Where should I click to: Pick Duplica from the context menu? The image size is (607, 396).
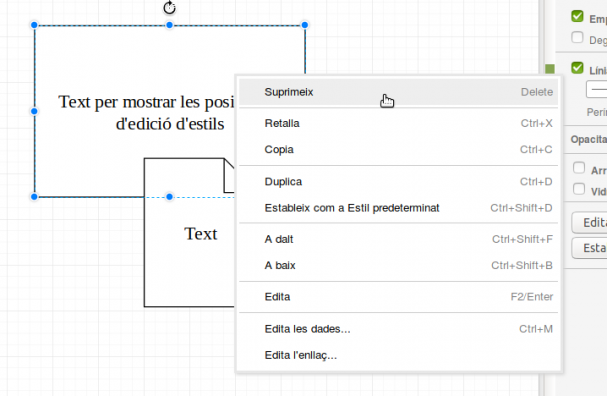point(398,182)
